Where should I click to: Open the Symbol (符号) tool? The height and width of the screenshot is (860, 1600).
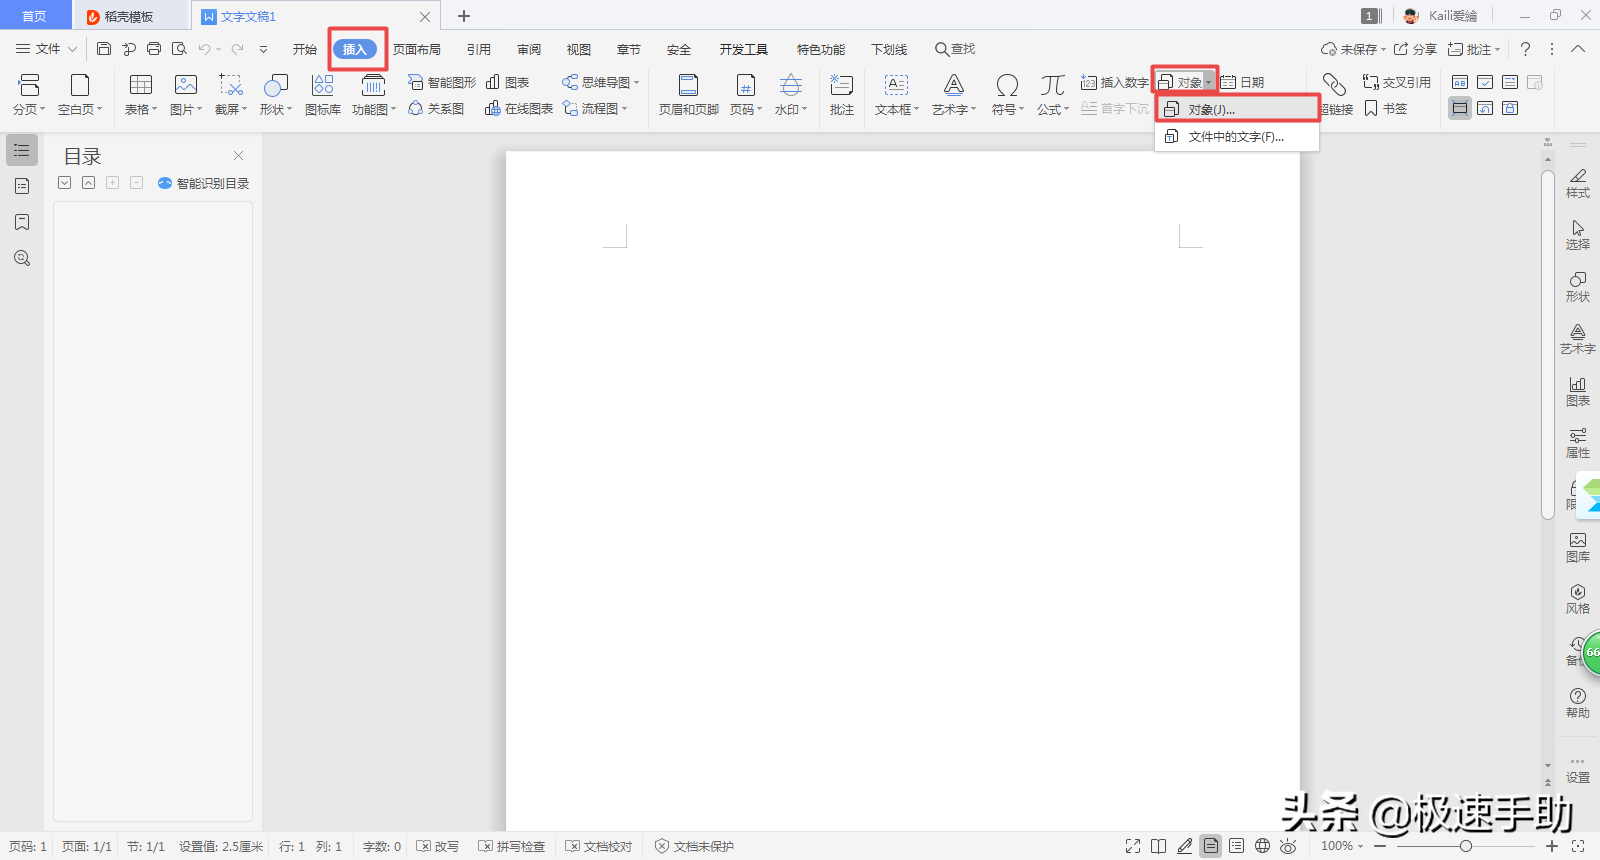click(1008, 95)
